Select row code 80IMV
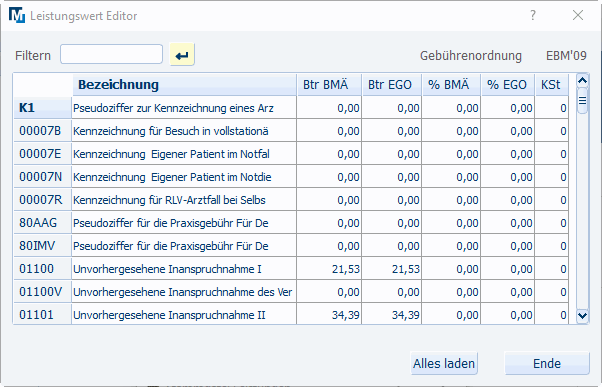The image size is (602, 387). (43, 246)
